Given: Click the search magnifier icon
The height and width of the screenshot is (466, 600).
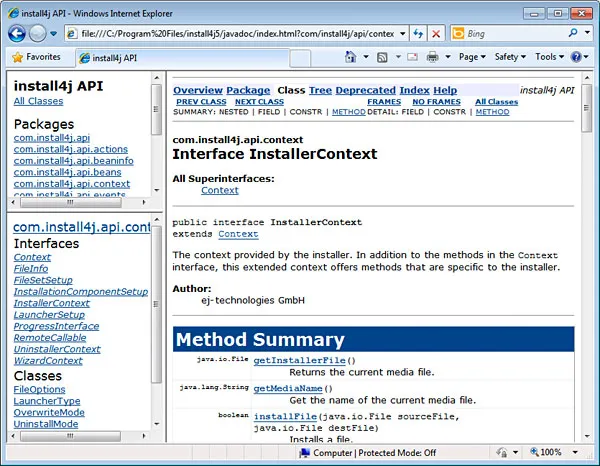Looking at the screenshot, I should pos(573,33).
